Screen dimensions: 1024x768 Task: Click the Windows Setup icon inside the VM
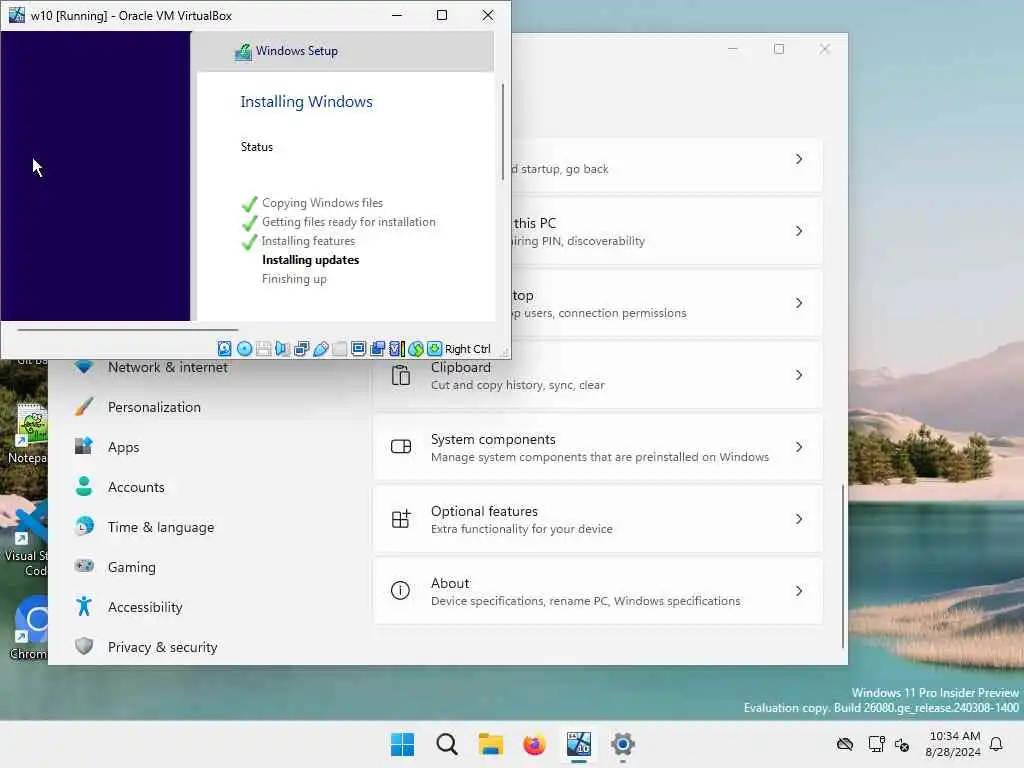243,52
